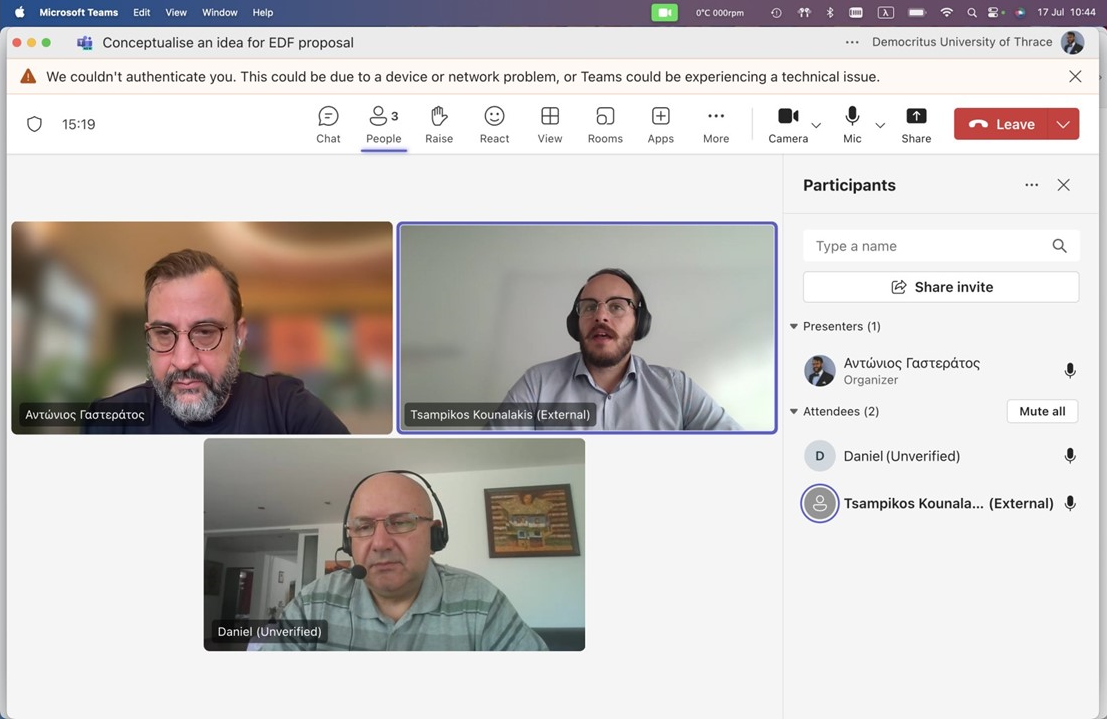The height and width of the screenshot is (719, 1107).
Task: Toggle the Camera on or off
Action: point(788,125)
